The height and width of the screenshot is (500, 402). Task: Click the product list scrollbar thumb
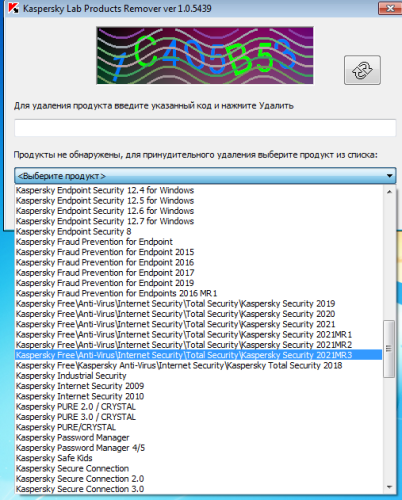point(389,349)
